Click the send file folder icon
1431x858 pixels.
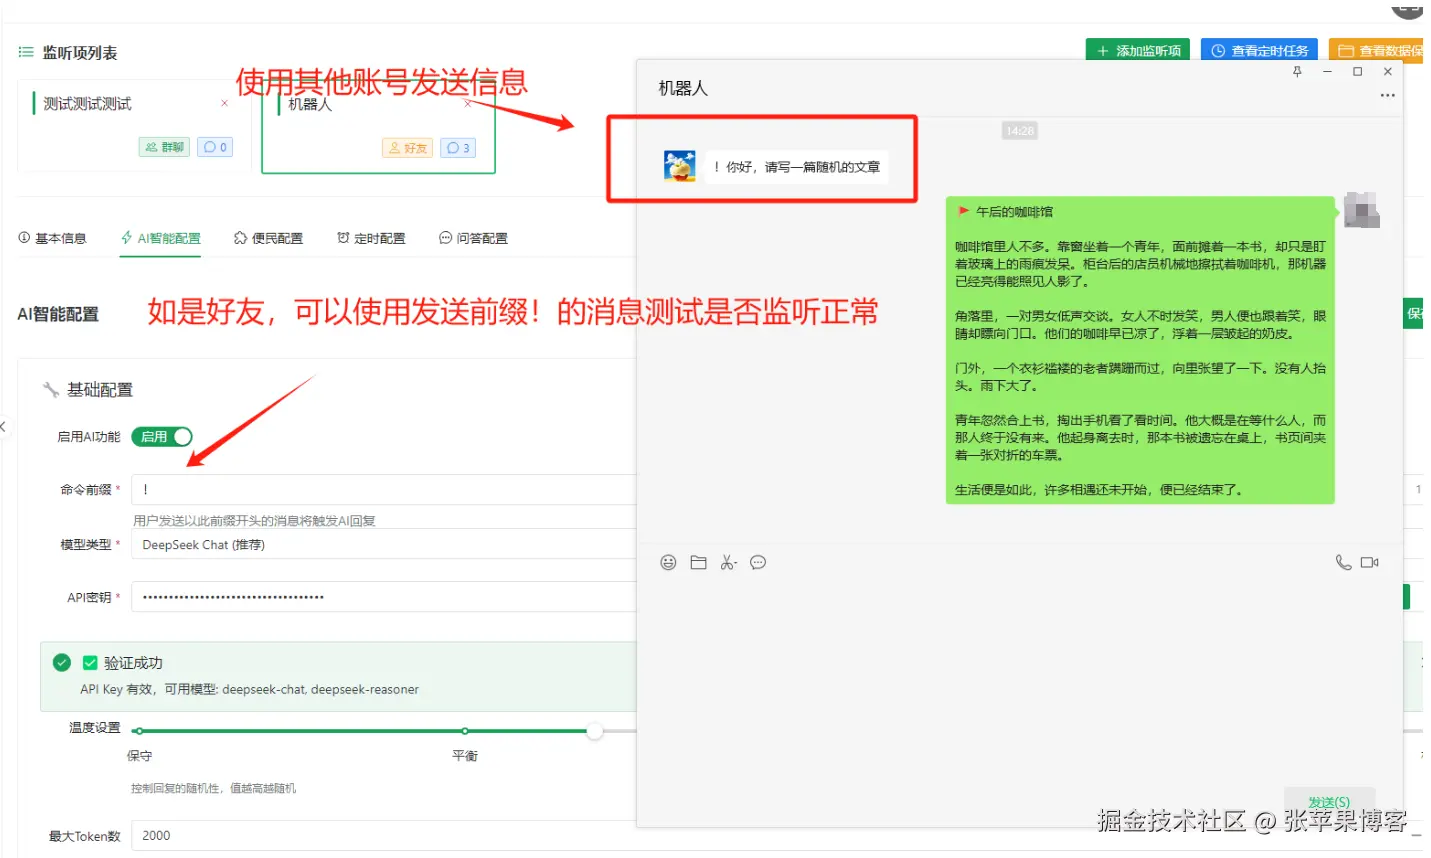tap(698, 562)
